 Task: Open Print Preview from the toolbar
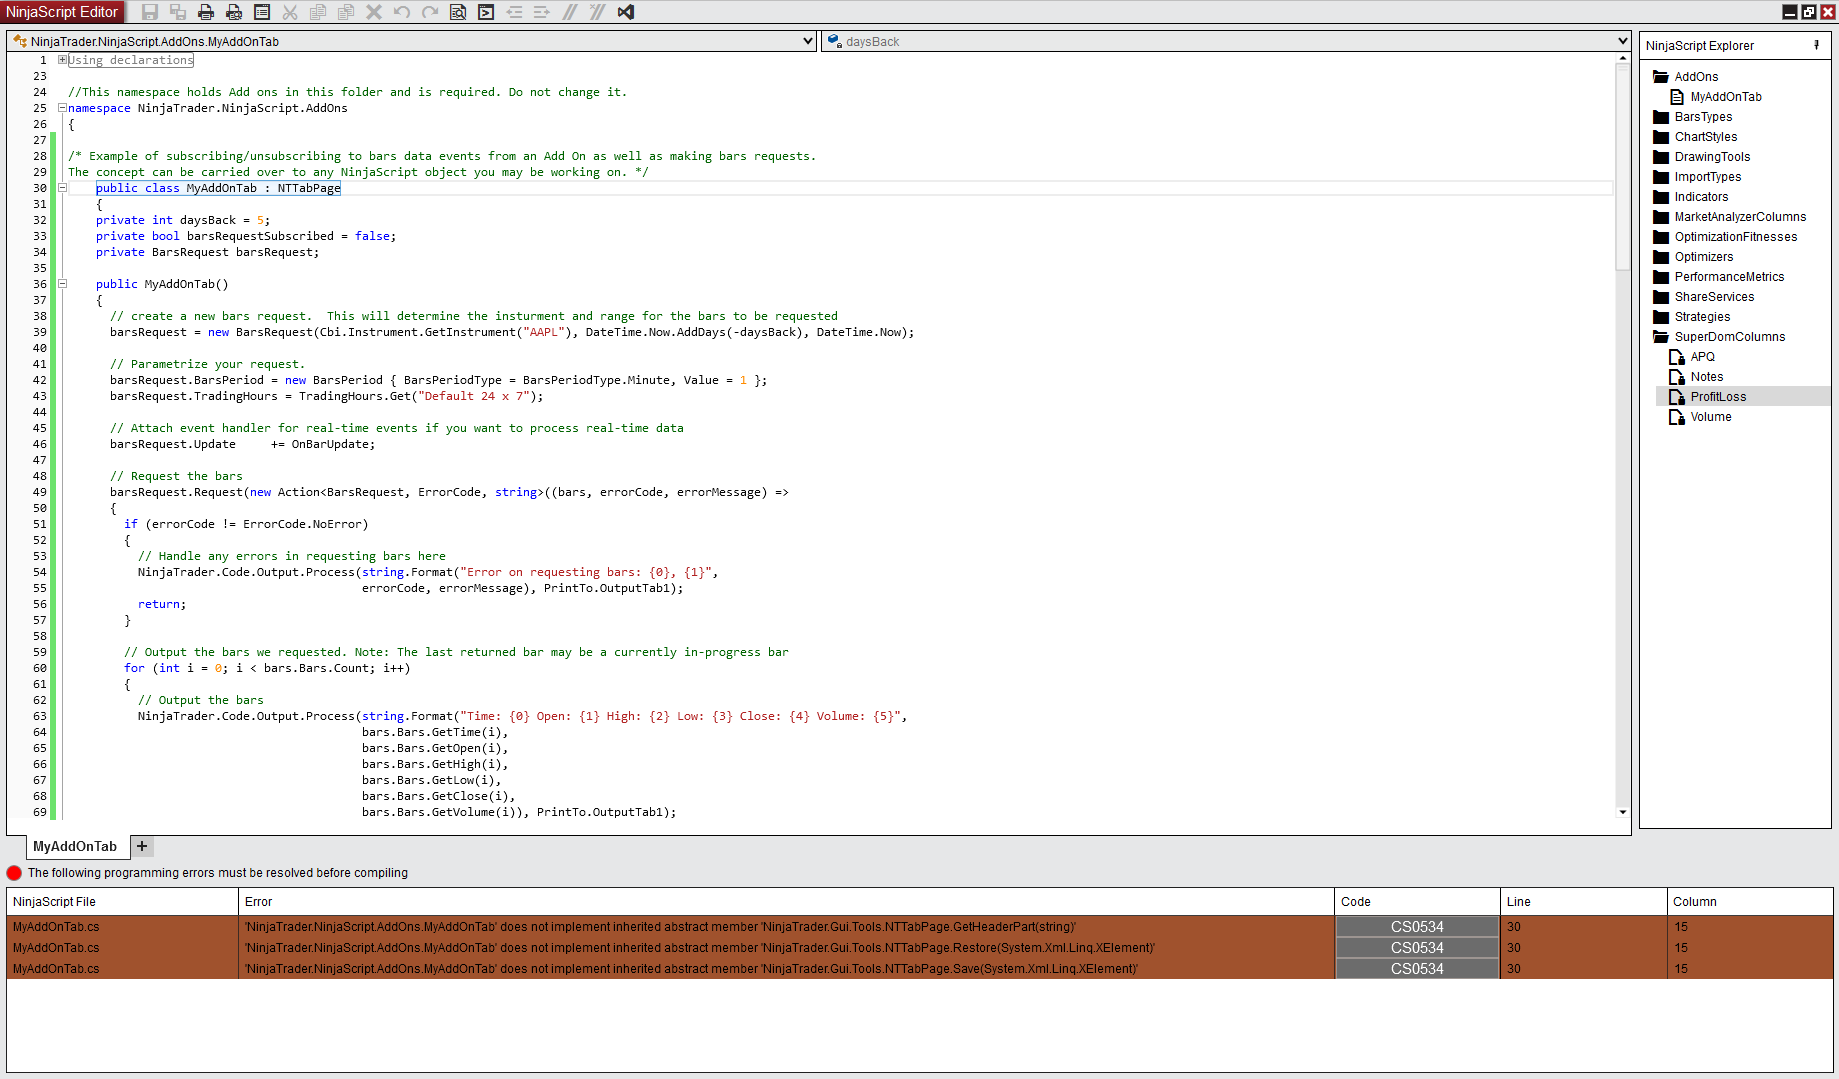click(x=234, y=12)
